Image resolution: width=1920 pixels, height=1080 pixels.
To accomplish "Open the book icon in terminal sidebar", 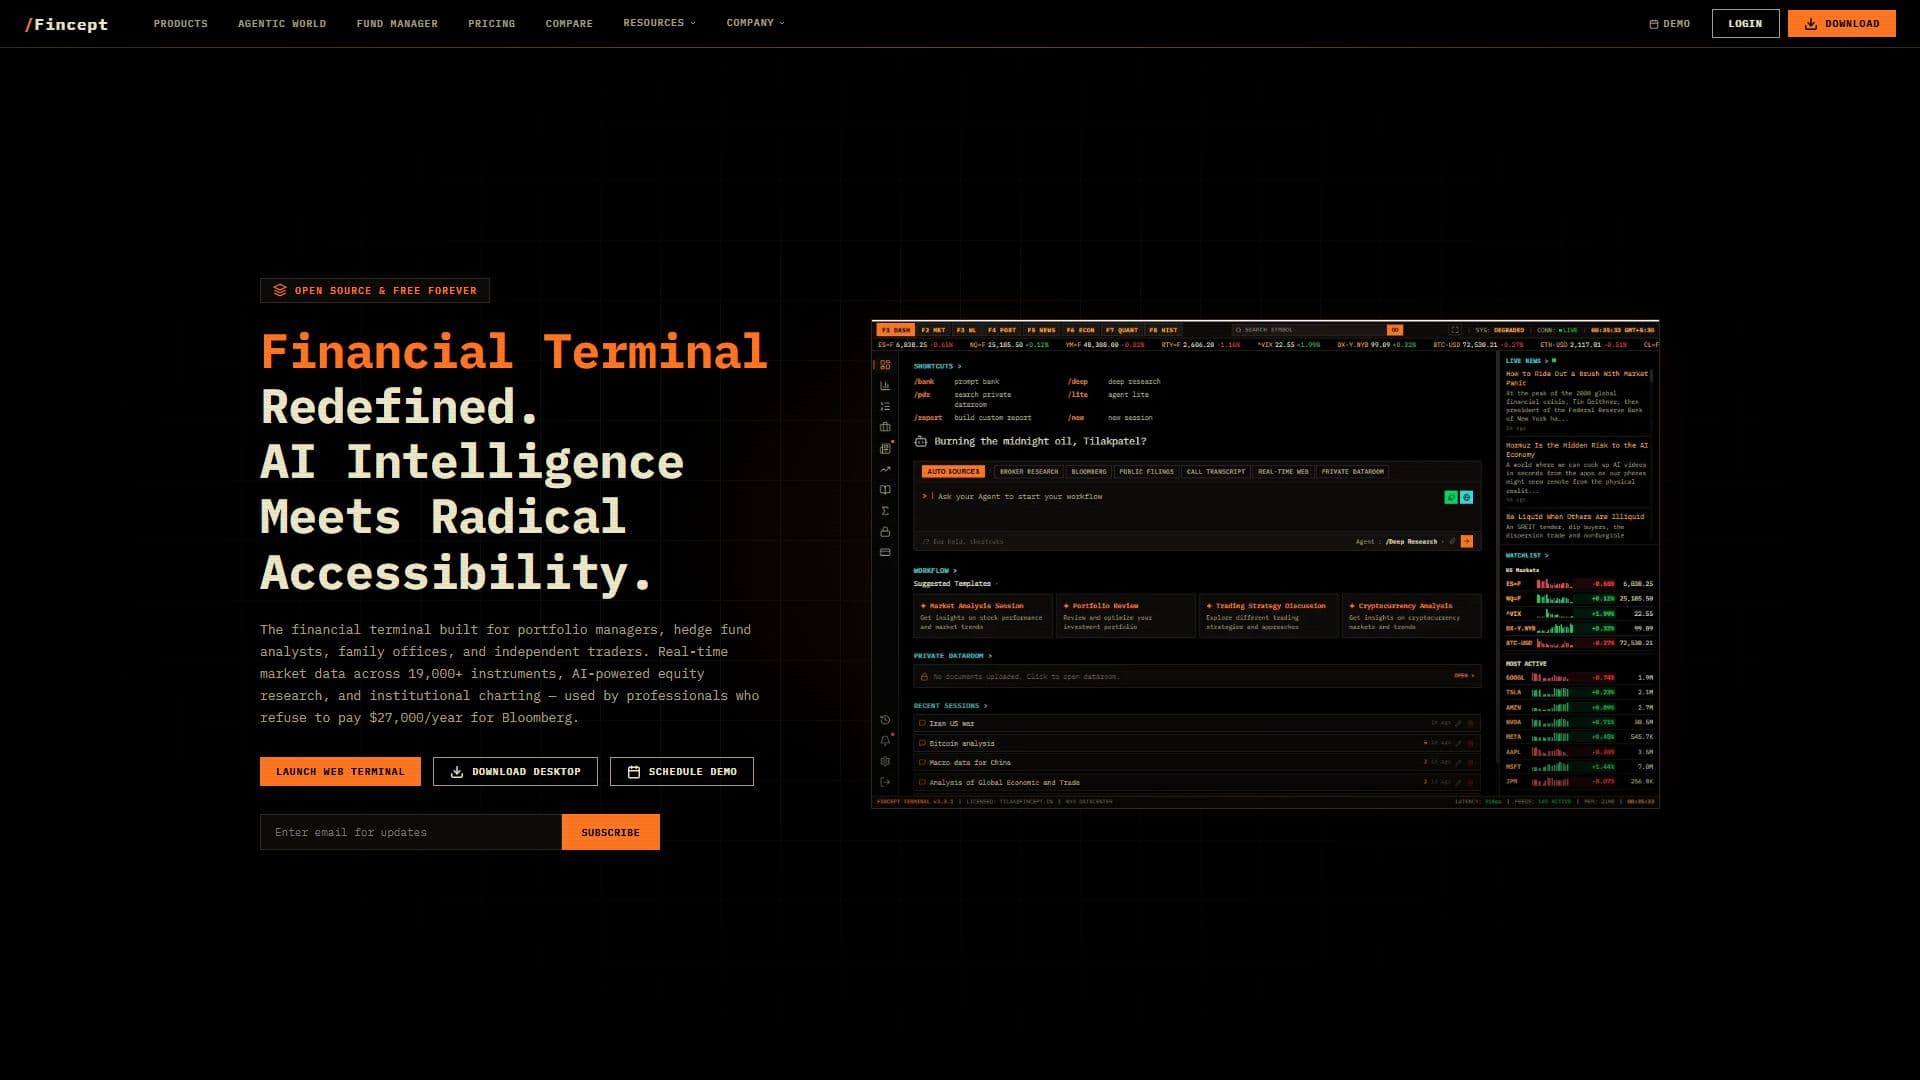I will (885, 490).
